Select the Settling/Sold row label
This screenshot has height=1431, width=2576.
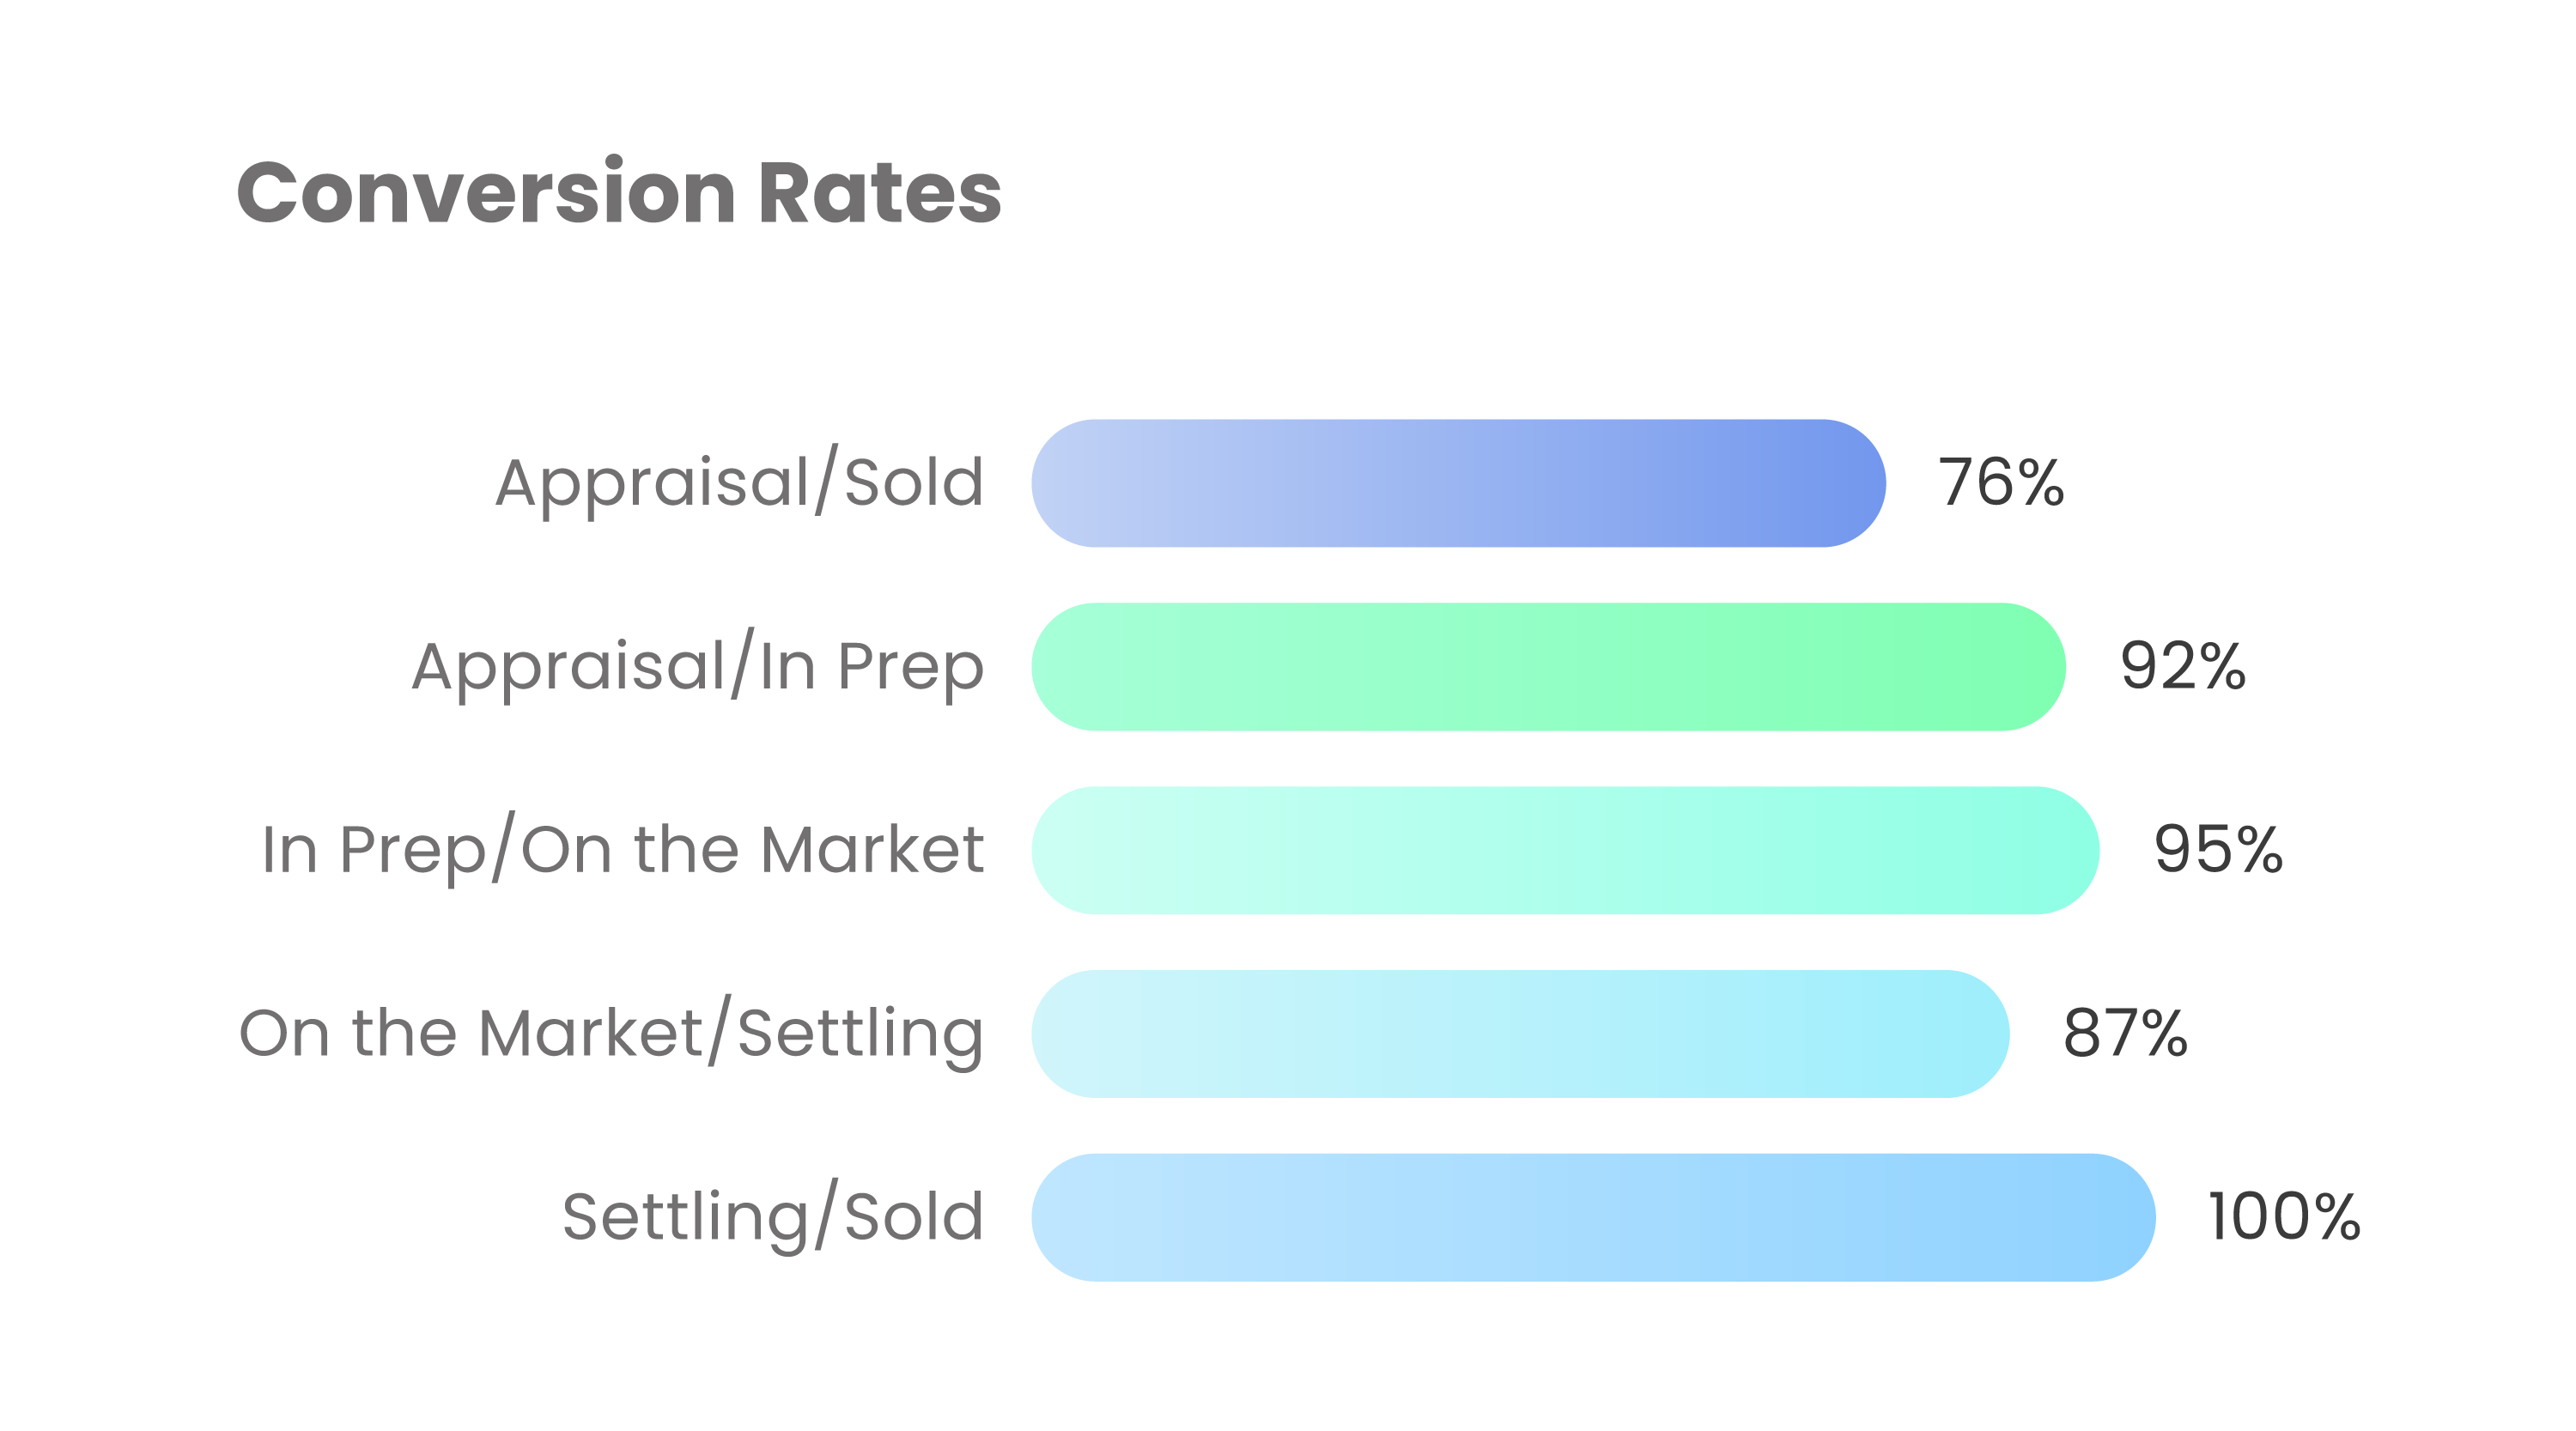click(x=773, y=1217)
